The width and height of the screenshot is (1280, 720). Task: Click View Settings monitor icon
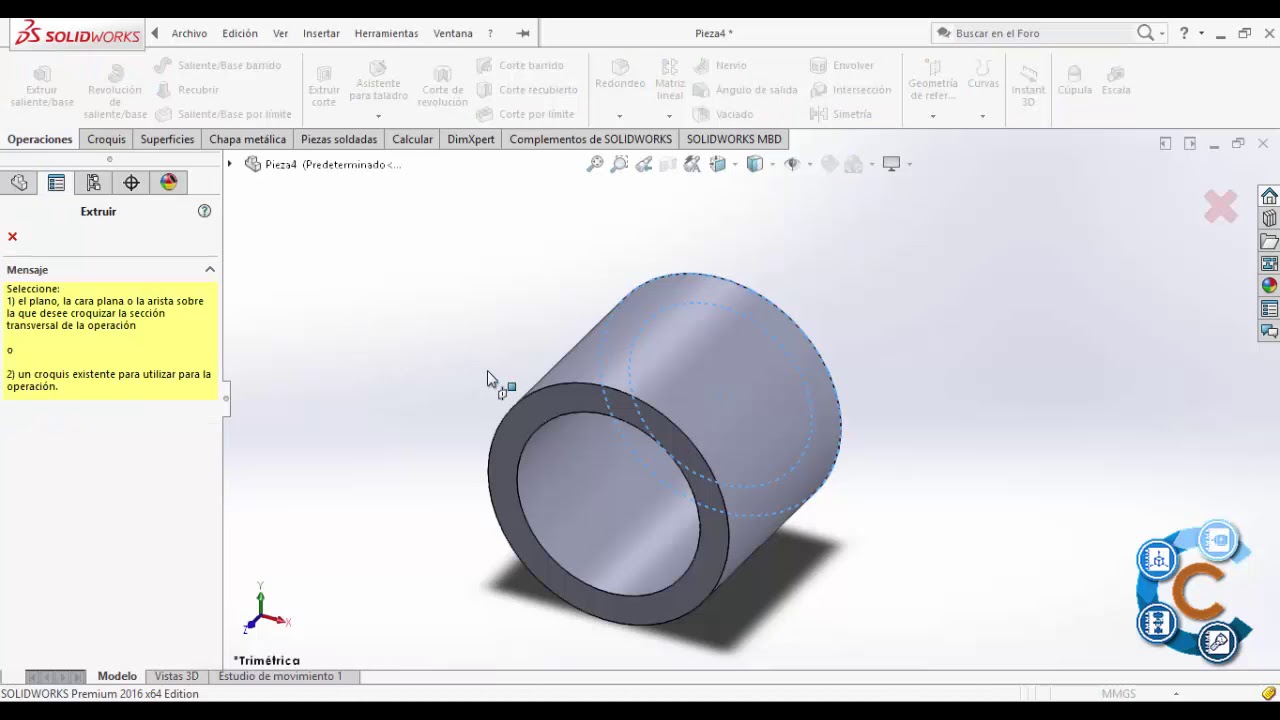[x=891, y=164]
